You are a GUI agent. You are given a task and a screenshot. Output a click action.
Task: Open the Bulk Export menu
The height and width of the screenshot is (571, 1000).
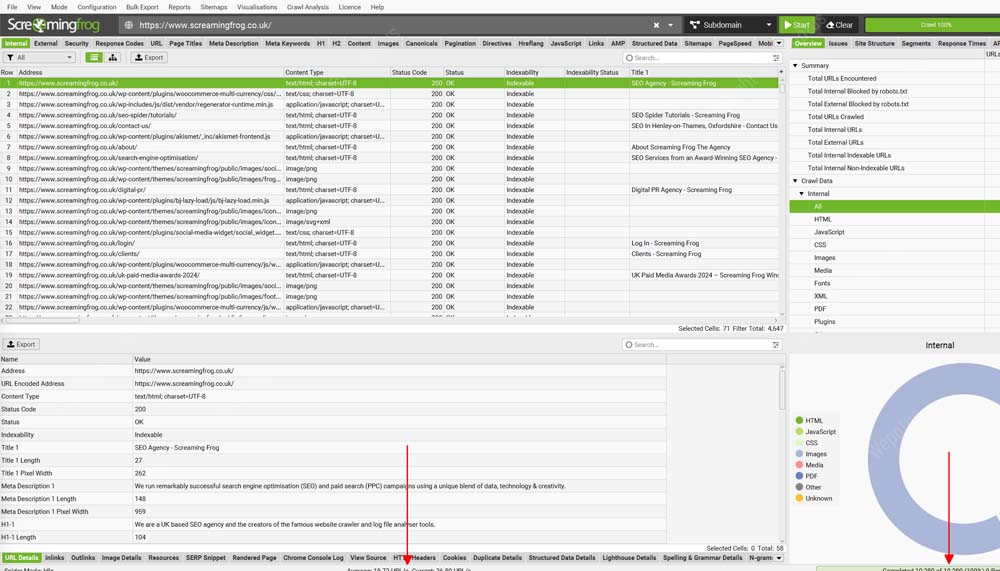142,7
